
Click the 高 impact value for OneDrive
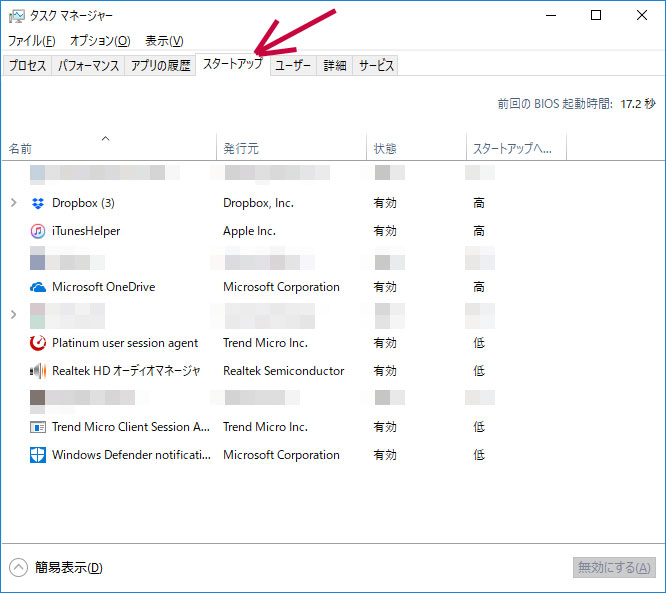click(479, 287)
